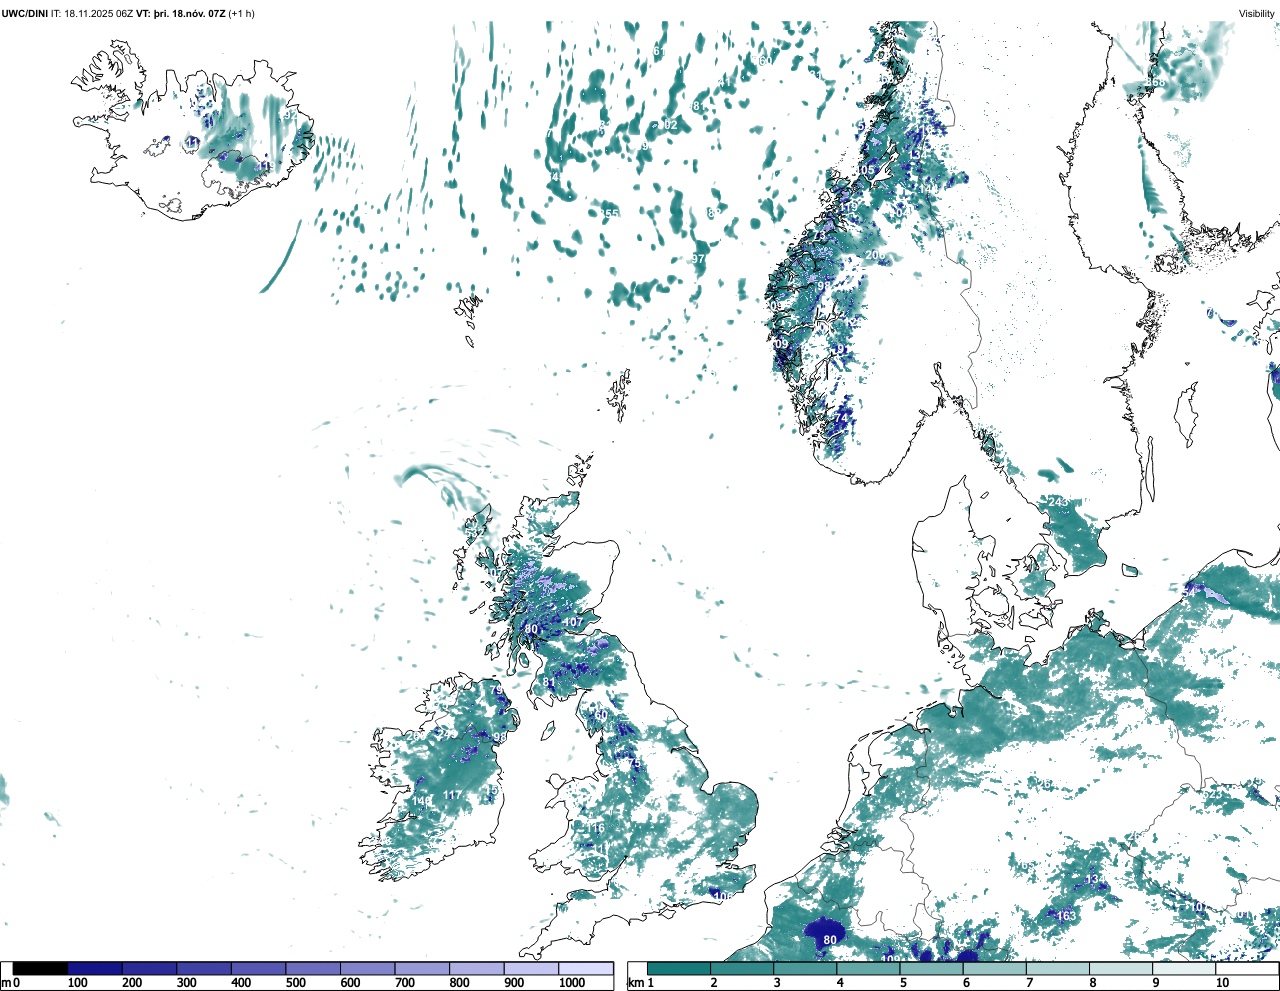Select the 3–4 km legend color block
Viewport: 1280px width, 991px height.
805,968
